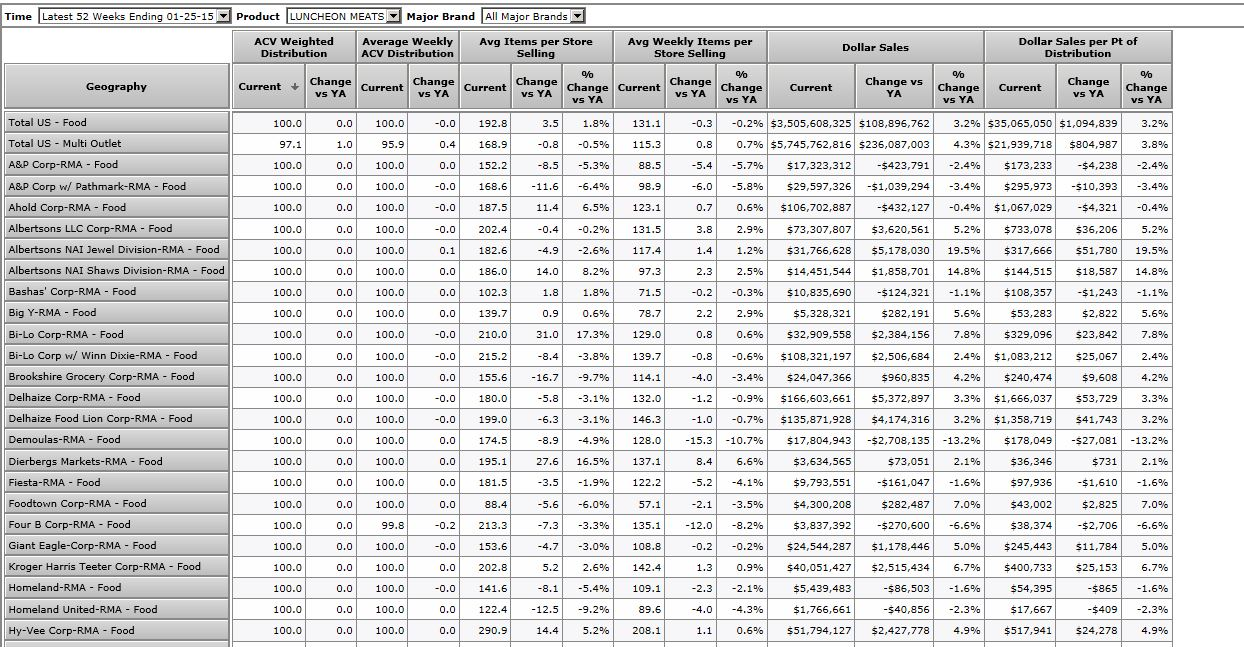Click the ACV Weighted Distribution header
This screenshot has width=1244, height=647.
[294, 47]
